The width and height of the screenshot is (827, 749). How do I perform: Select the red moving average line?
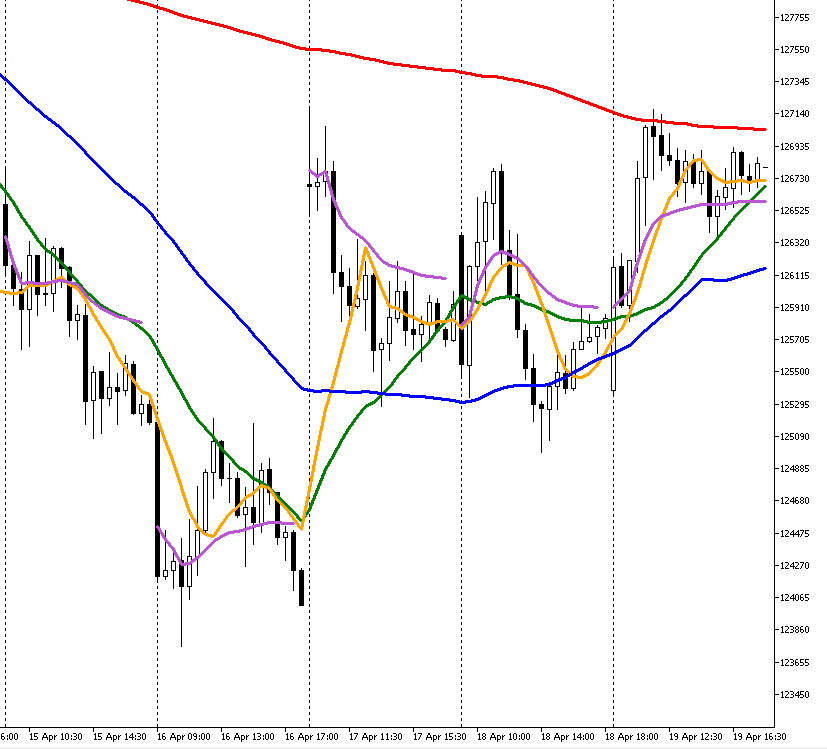pos(388,63)
